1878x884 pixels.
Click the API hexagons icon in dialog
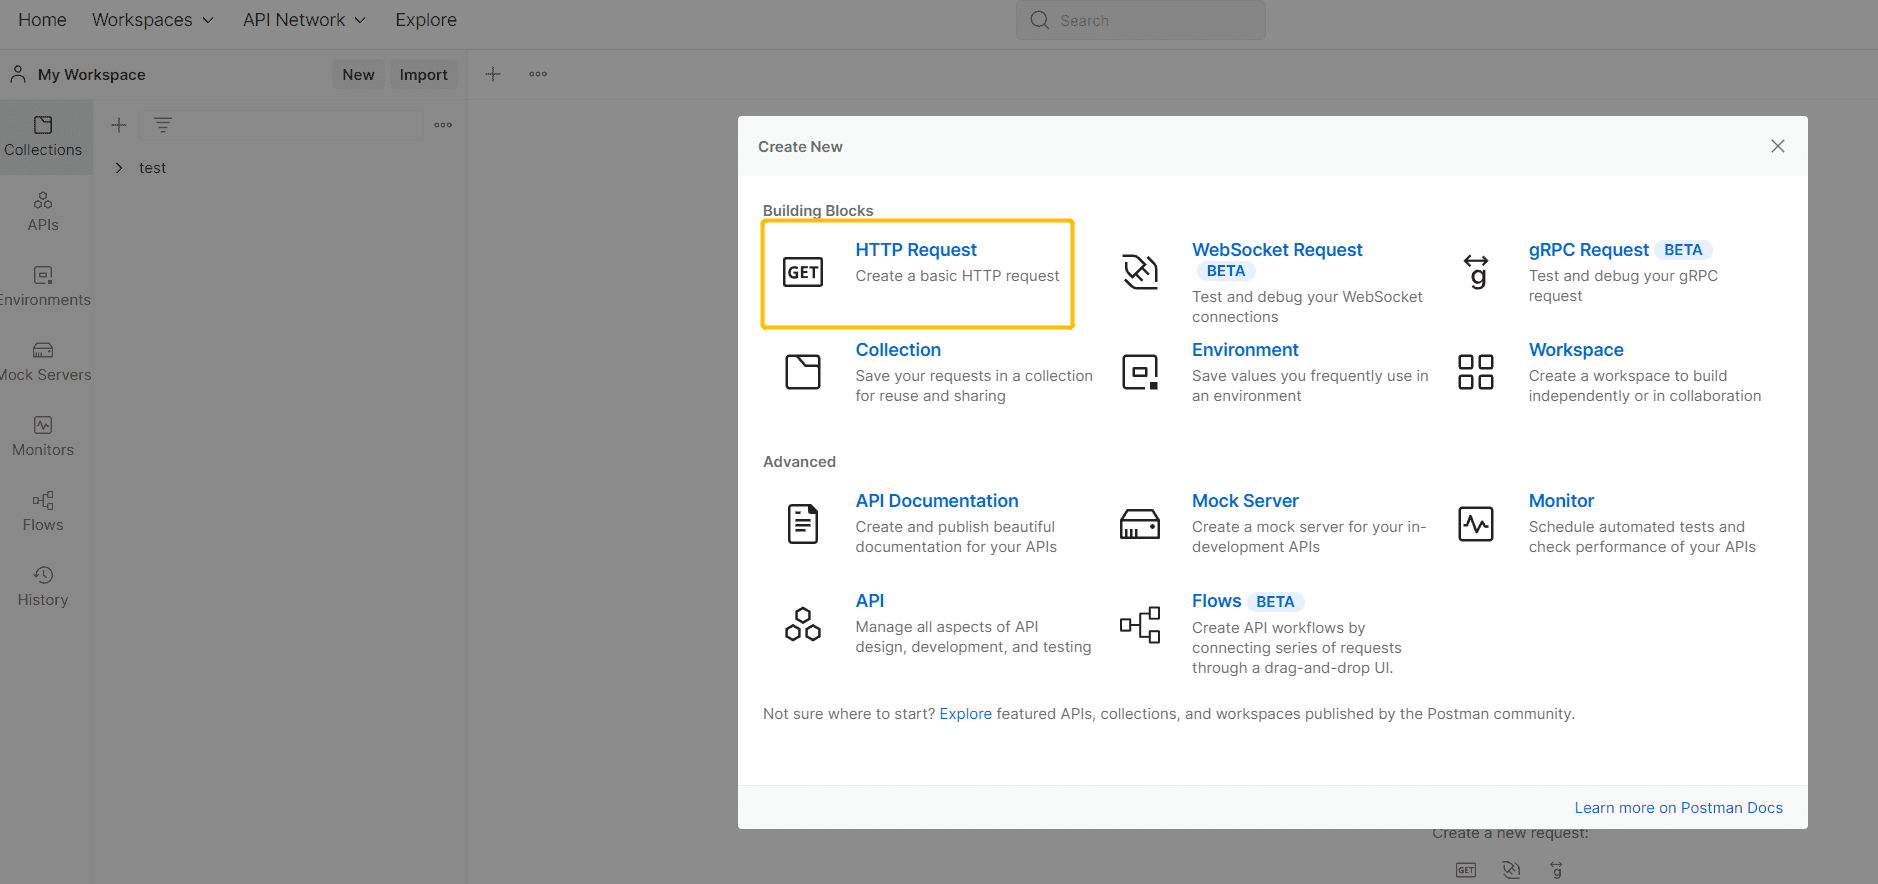803,623
